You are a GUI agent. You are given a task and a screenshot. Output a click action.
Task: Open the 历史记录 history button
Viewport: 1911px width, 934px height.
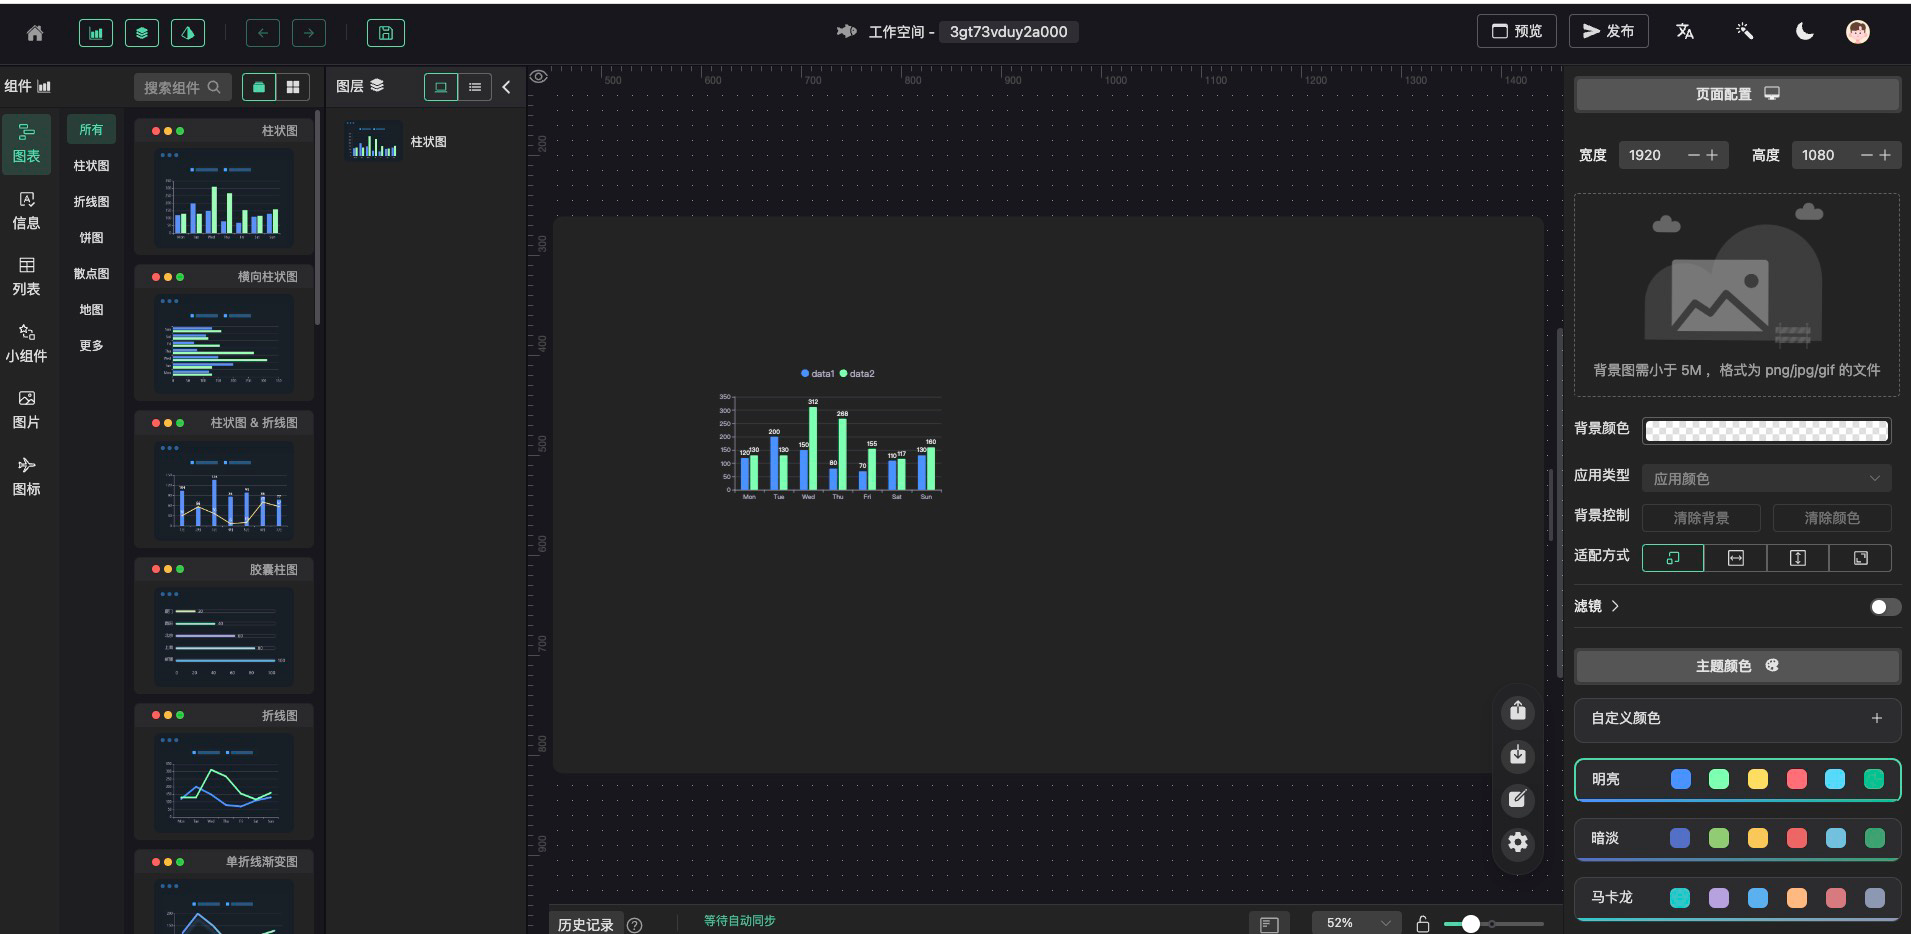585,924
